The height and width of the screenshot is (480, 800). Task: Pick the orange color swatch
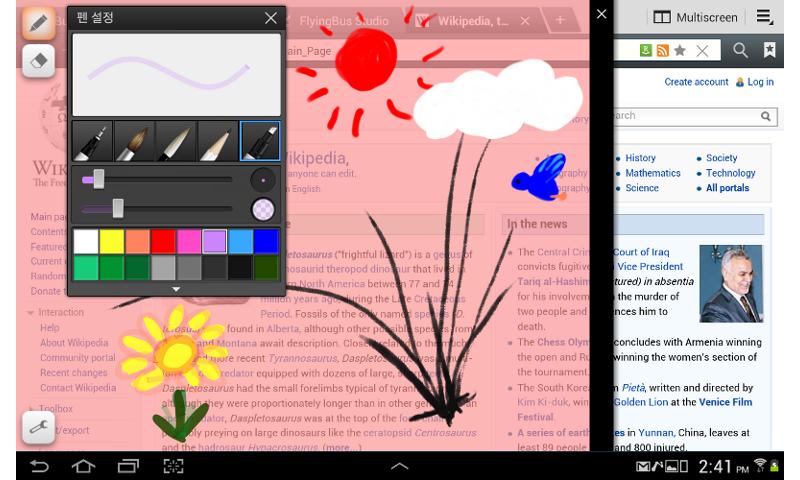138,241
